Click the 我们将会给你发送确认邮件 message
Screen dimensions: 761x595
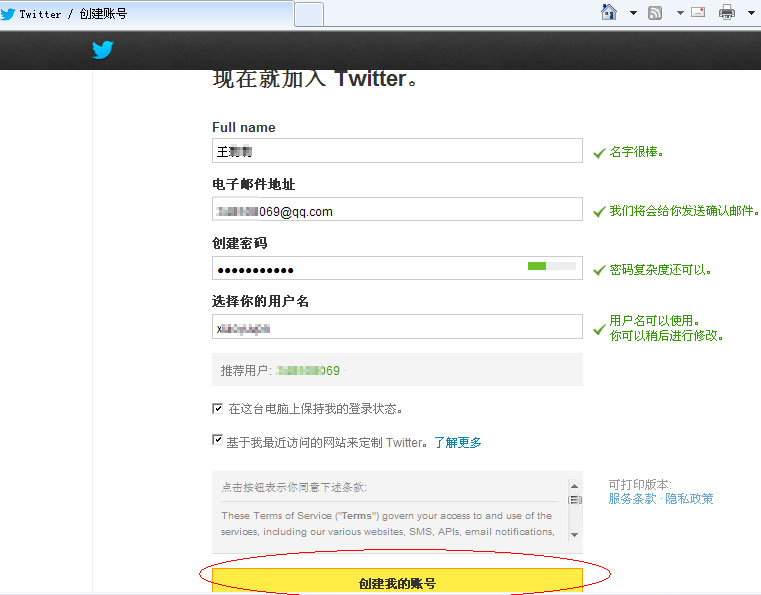coord(684,211)
